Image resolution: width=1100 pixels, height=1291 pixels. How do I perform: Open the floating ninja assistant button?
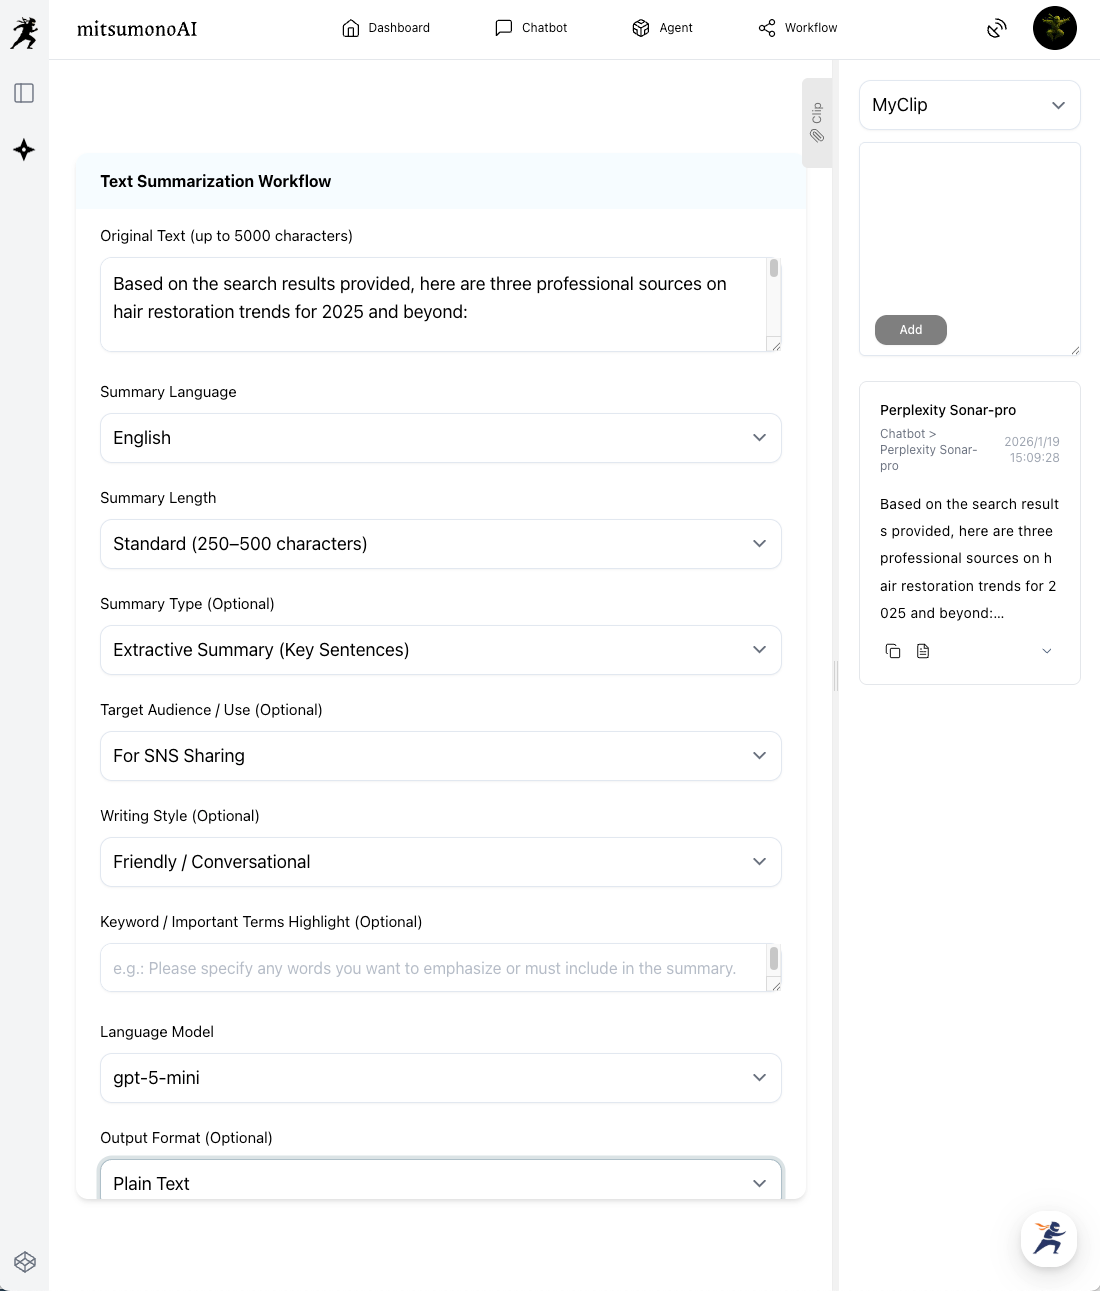coord(1048,1239)
